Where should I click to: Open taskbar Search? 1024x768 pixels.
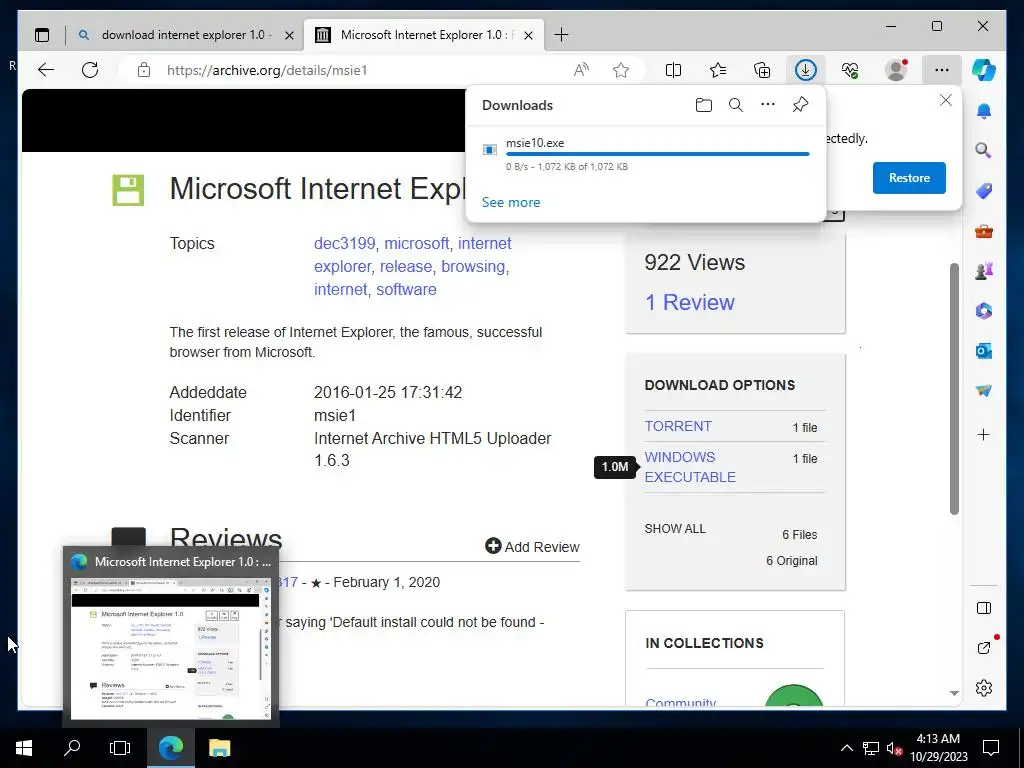click(72, 748)
